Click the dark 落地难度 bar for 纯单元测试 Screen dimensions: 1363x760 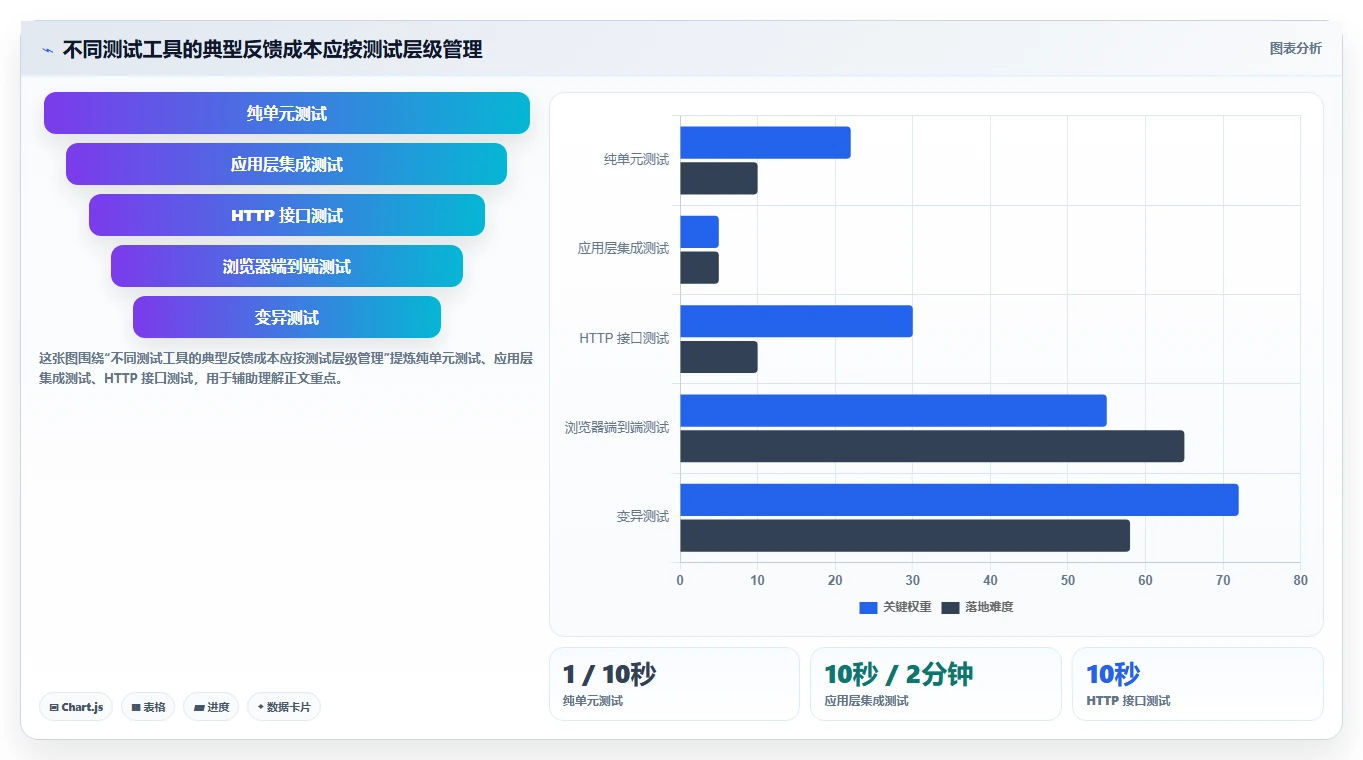719,178
